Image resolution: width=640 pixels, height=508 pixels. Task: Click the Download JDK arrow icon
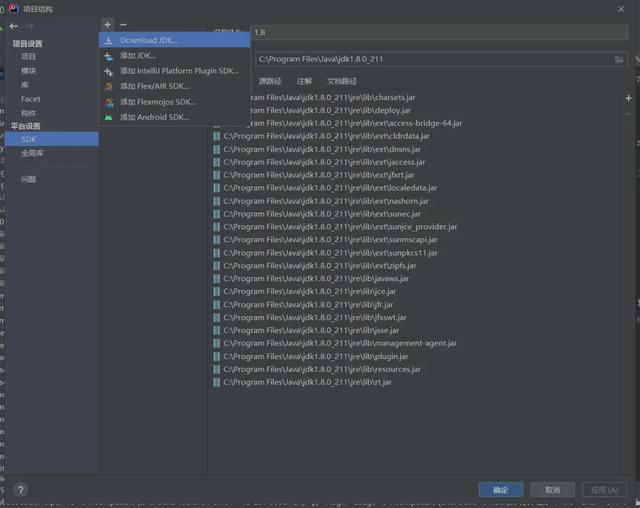[109, 40]
